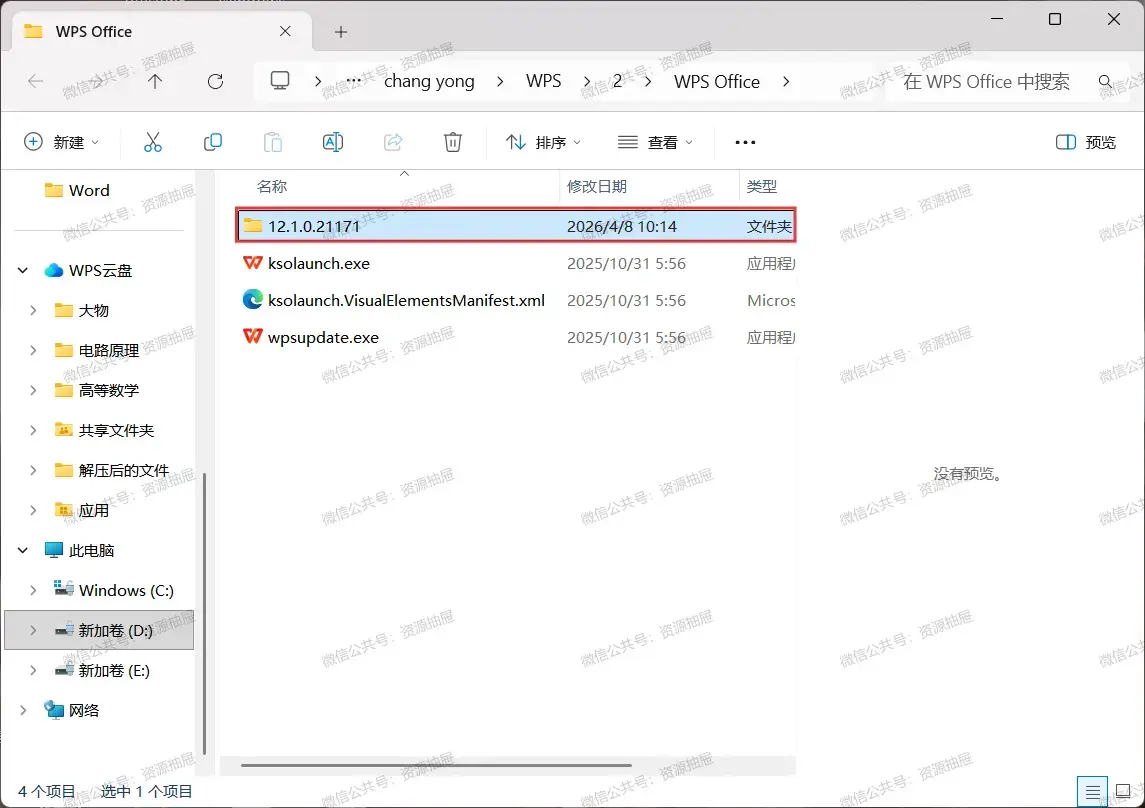Click the Share icon in toolbar
Viewport: 1145px width, 808px height.
tap(393, 142)
